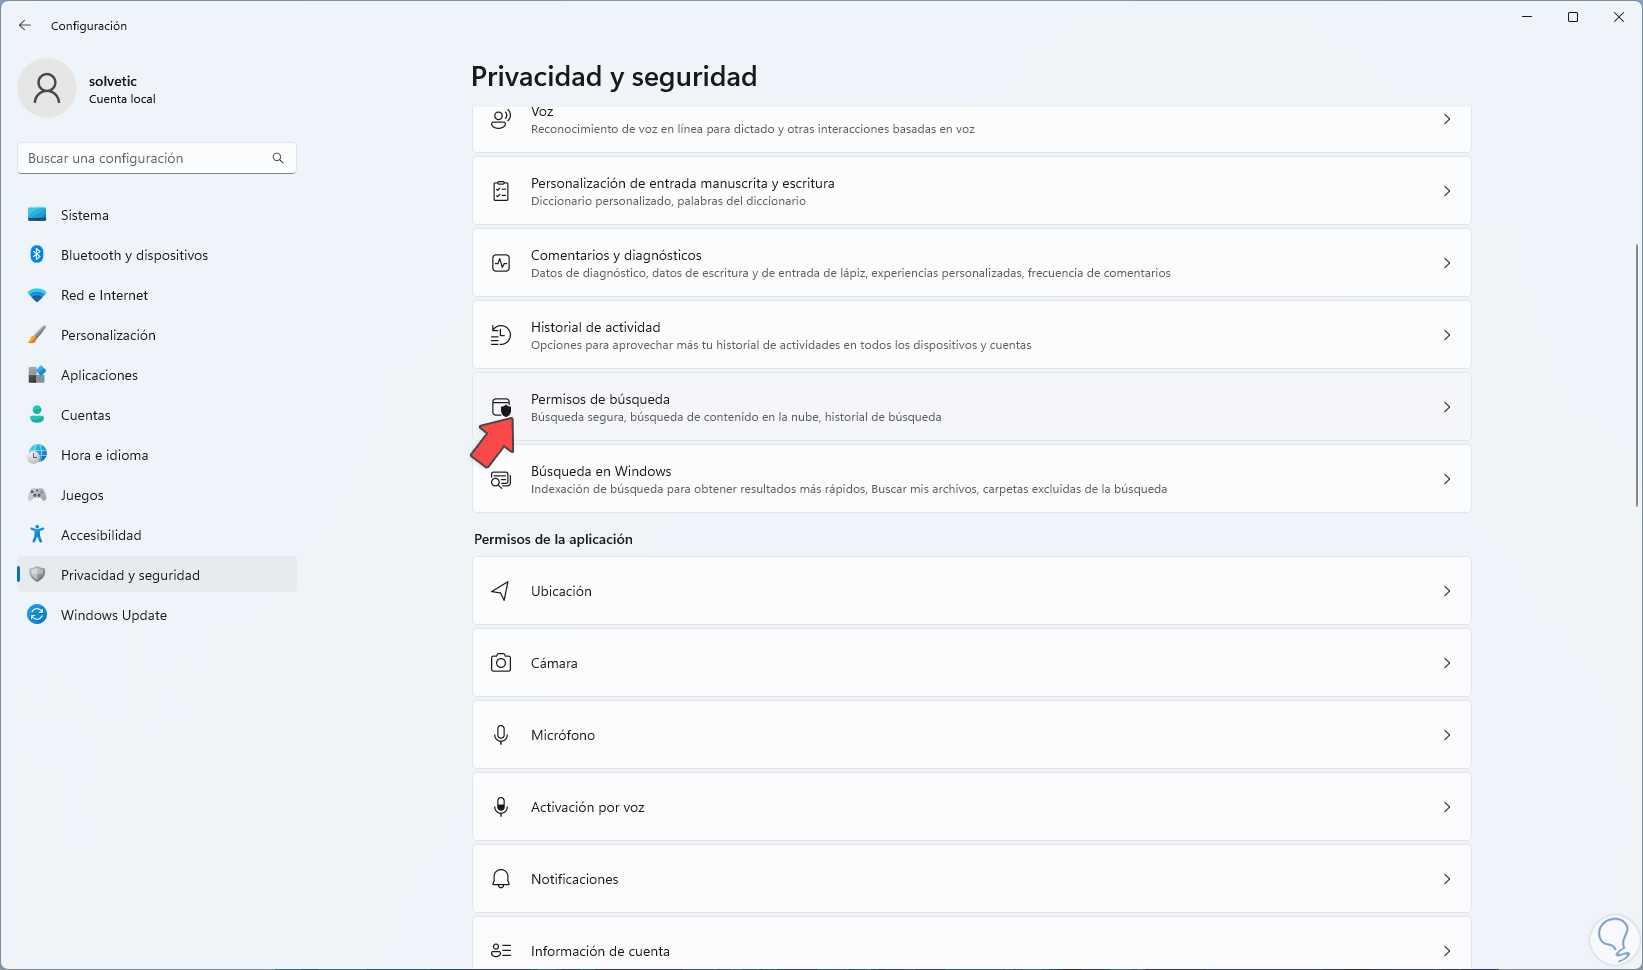Expand Comentarios y diagnósticos chevron
The height and width of the screenshot is (970, 1643).
coord(1446,263)
